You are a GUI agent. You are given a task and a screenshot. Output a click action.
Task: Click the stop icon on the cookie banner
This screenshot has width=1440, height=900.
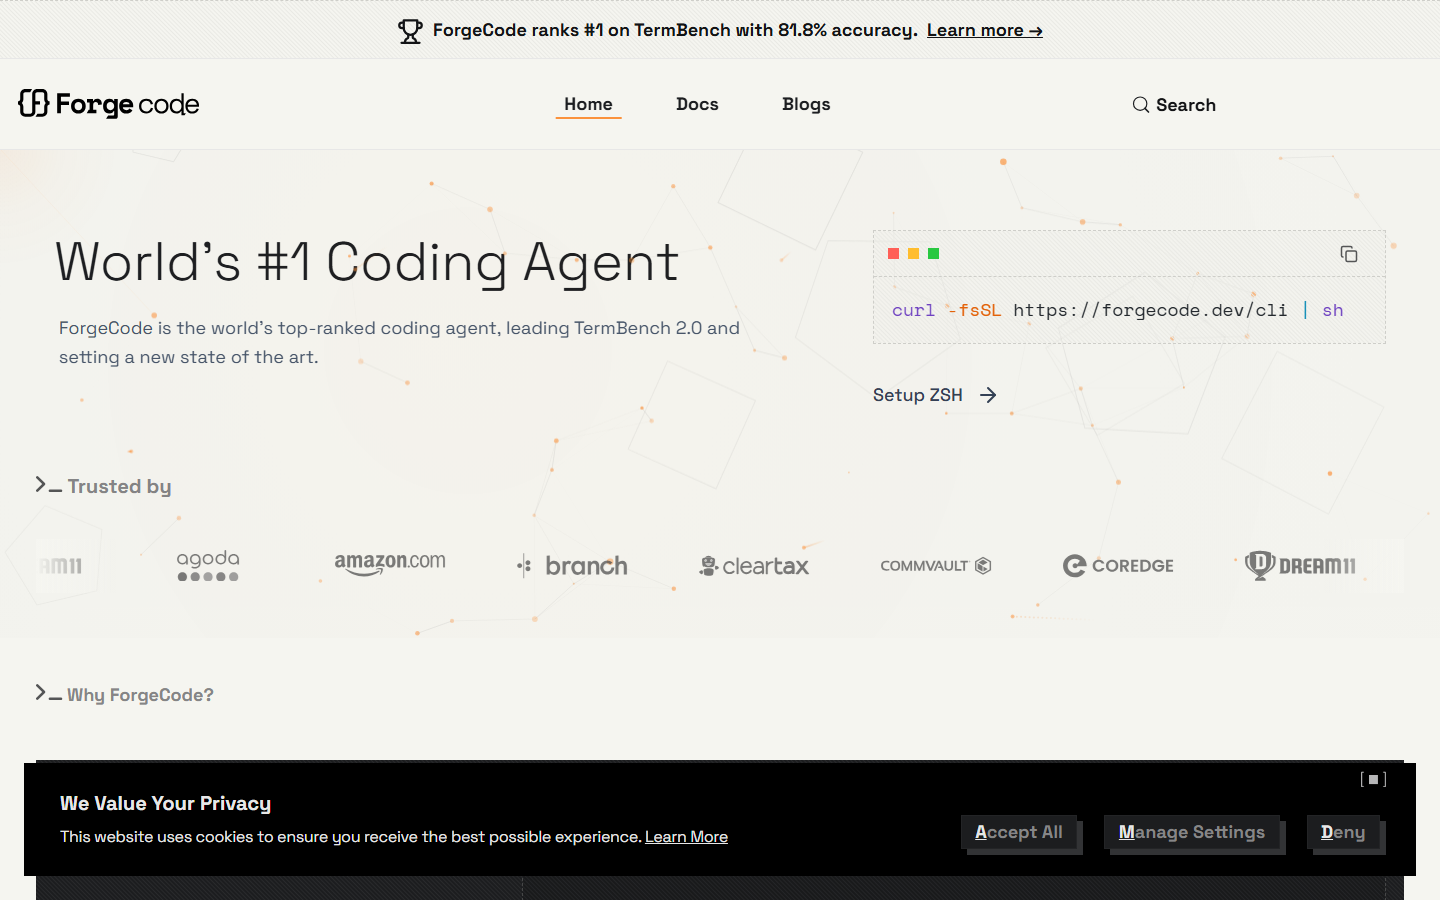click(x=1373, y=779)
